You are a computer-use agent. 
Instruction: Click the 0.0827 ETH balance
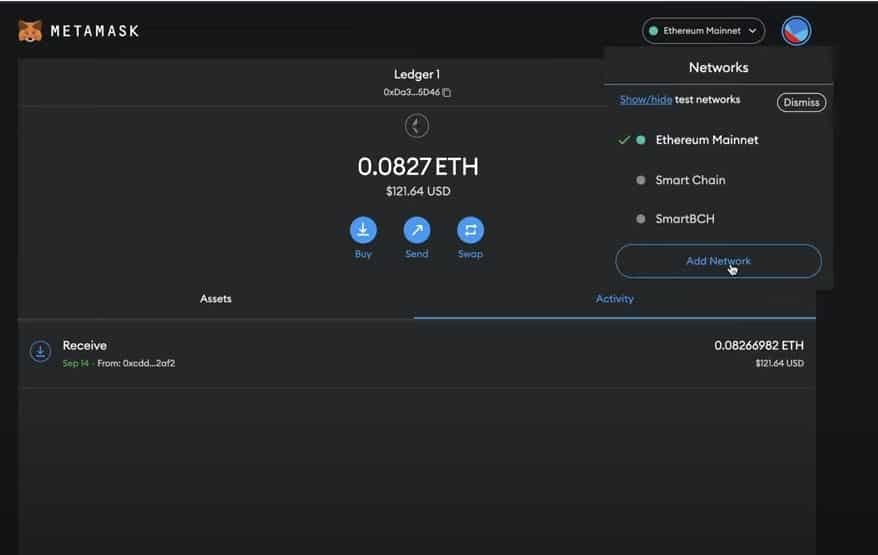click(418, 167)
